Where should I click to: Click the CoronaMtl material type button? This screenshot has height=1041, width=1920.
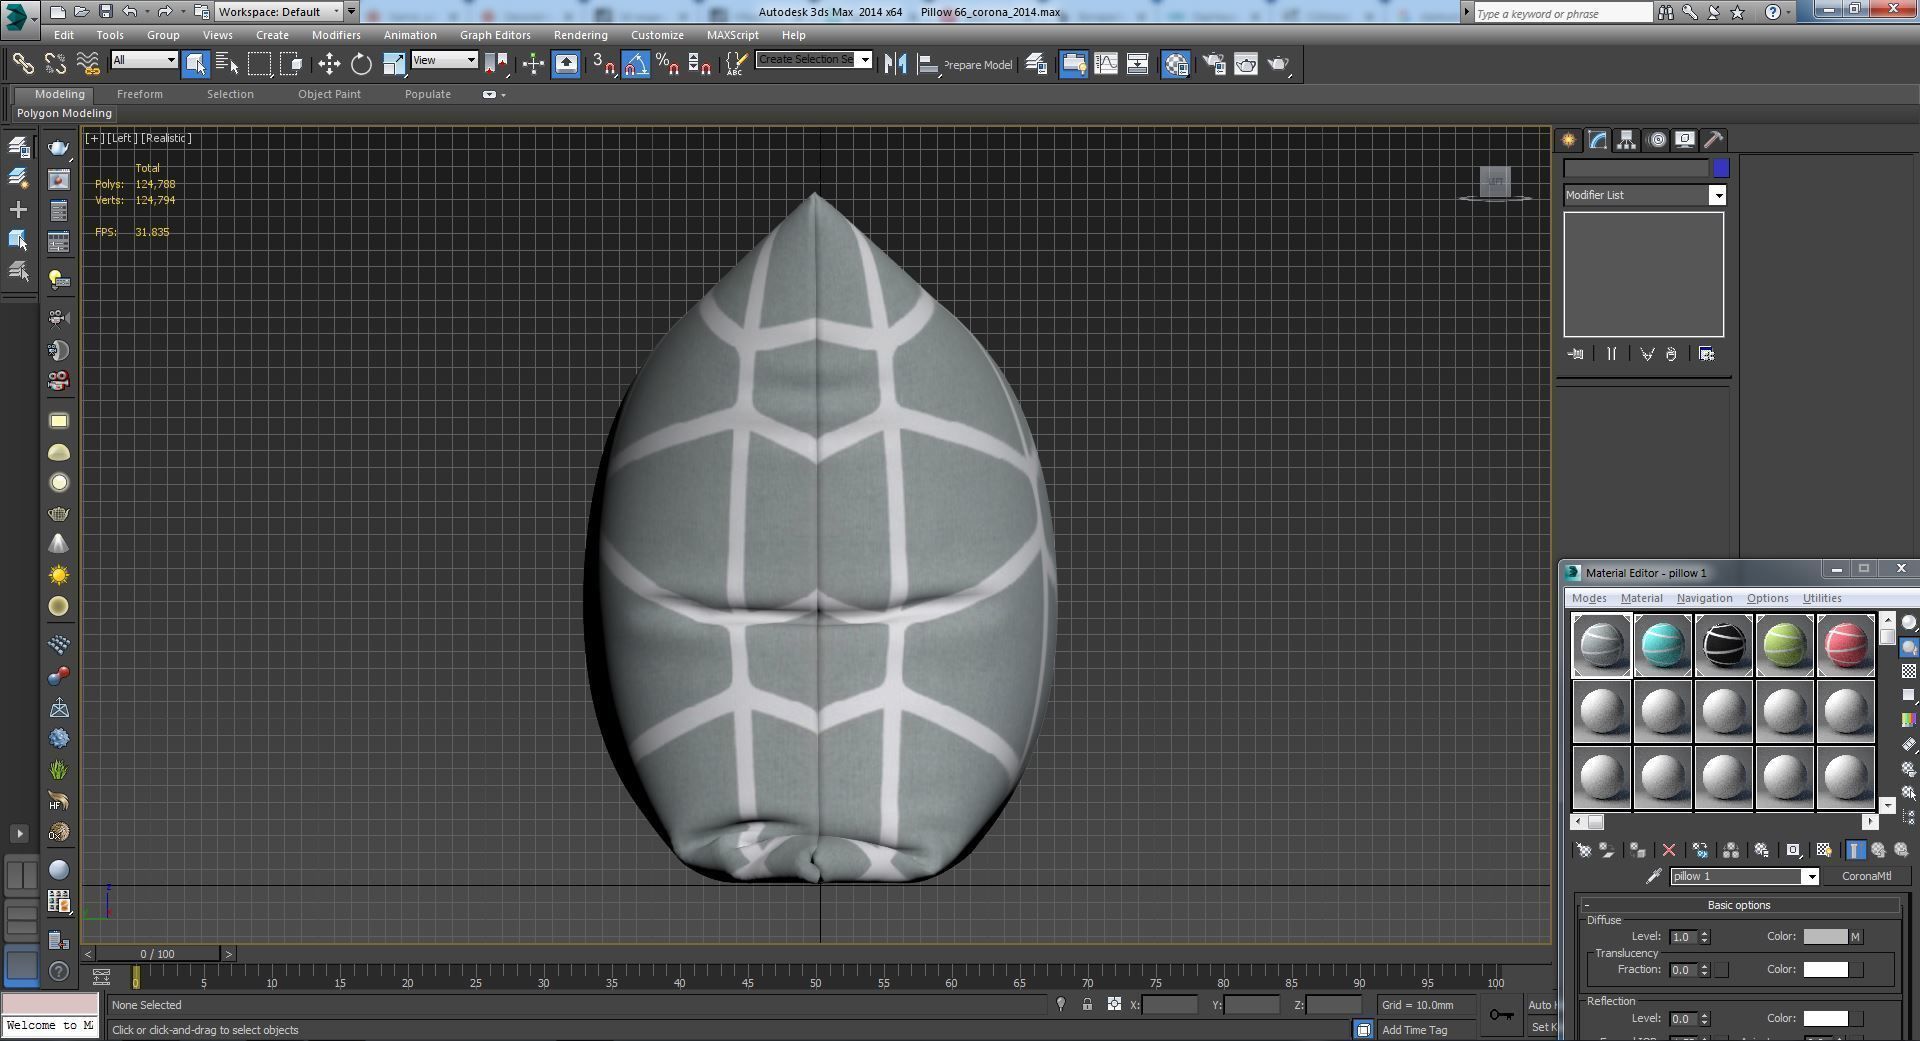(x=1866, y=877)
